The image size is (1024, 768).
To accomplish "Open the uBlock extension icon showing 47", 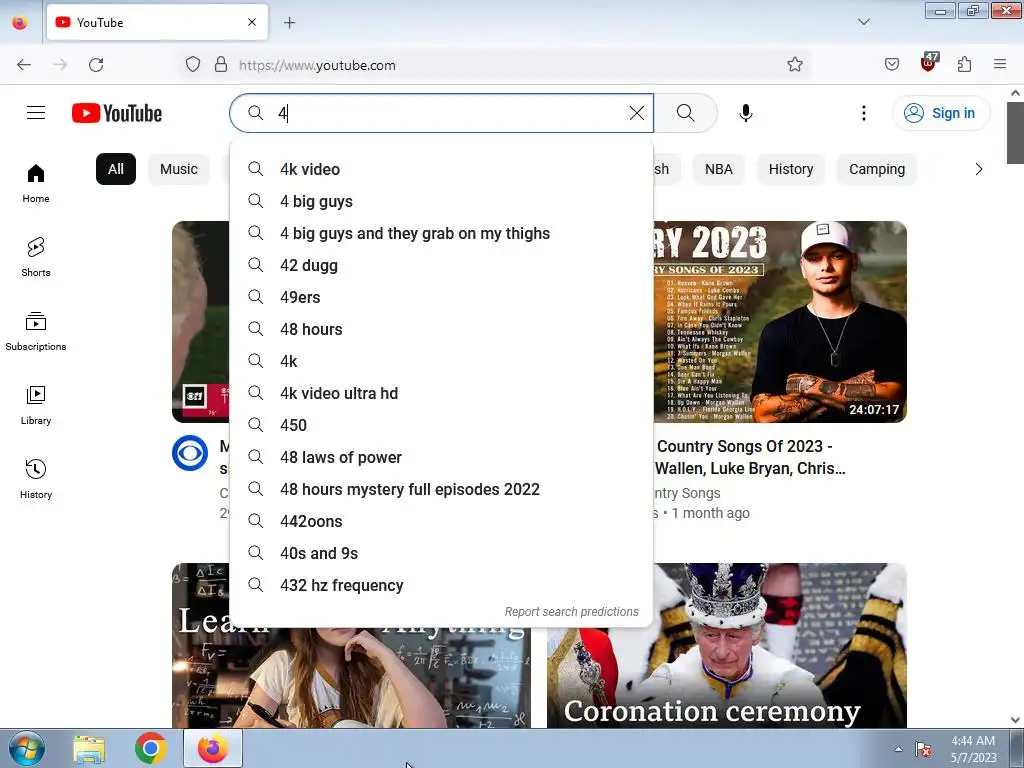I will point(929,63).
